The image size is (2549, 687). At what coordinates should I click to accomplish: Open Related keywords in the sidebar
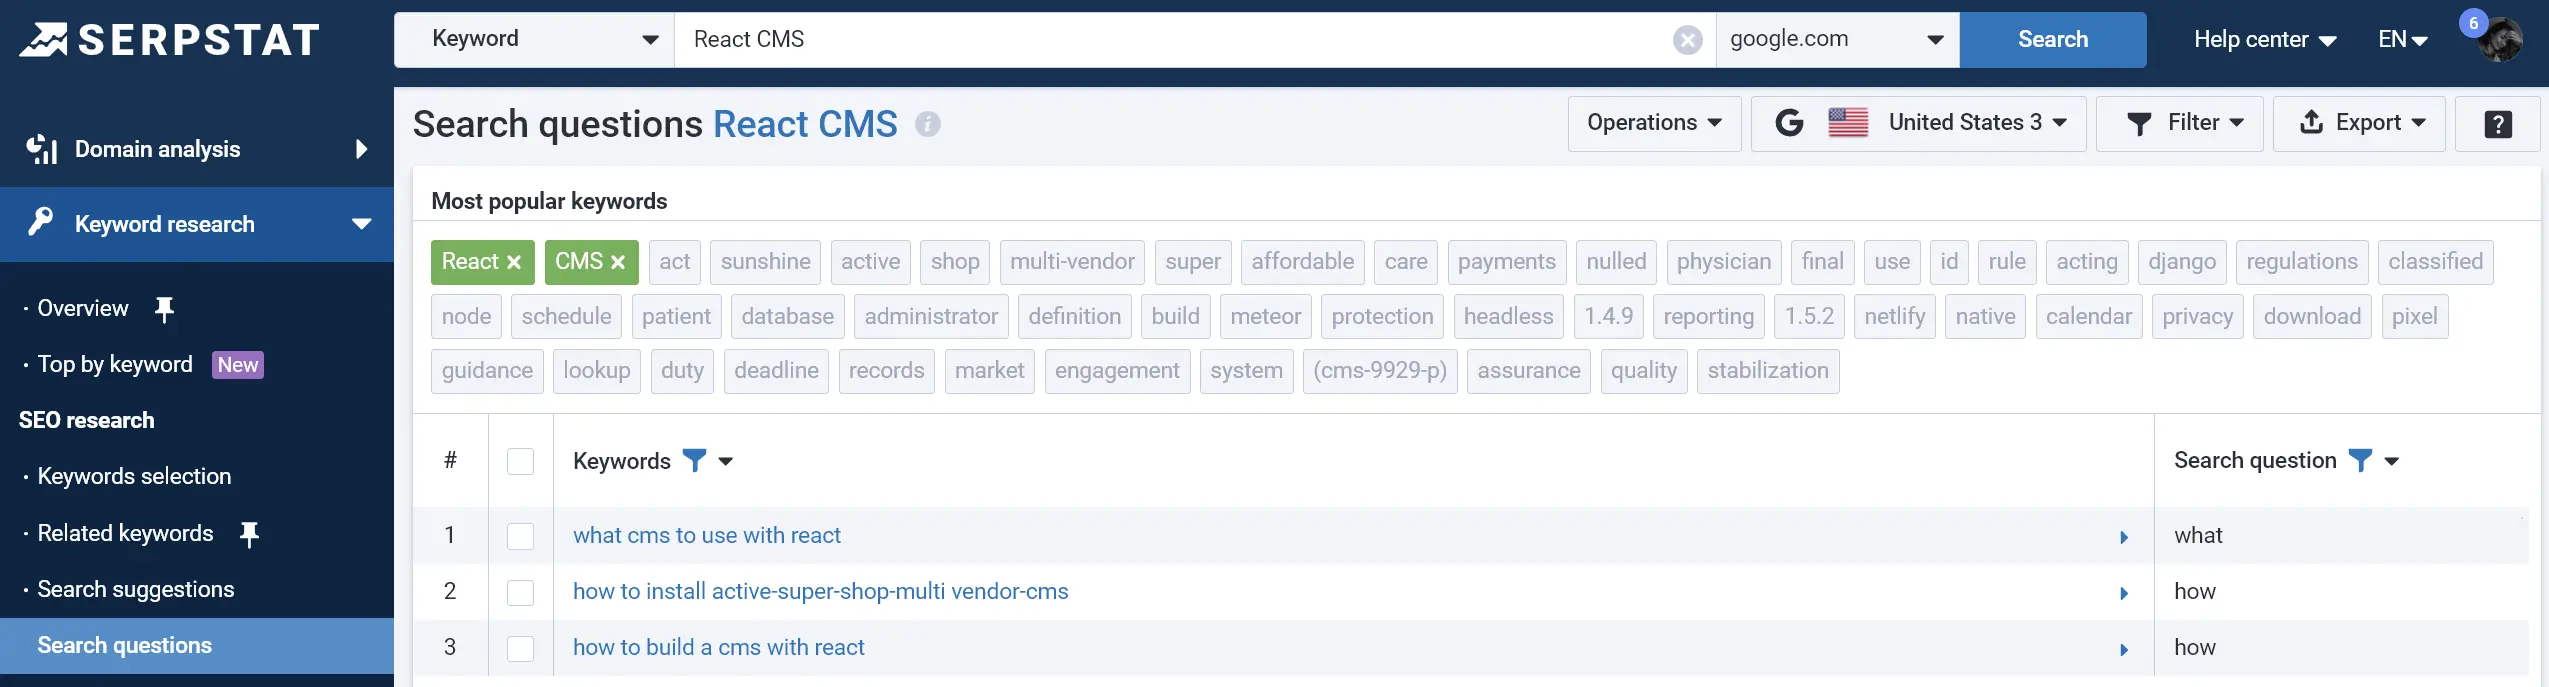[125, 534]
